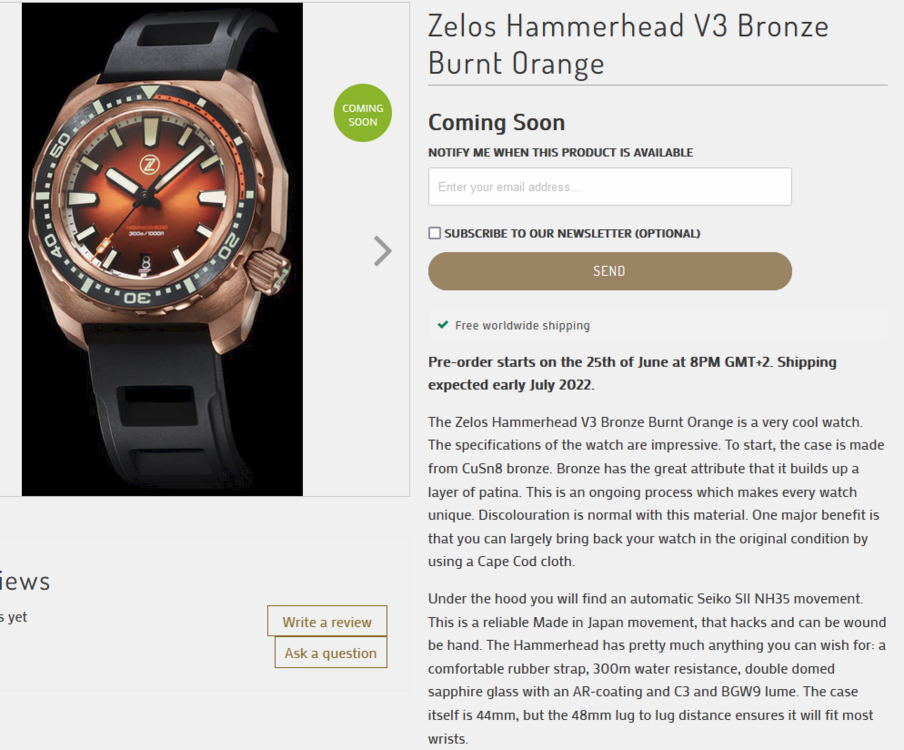
Task: Click the Coming Soon heading text
Action: point(496,122)
